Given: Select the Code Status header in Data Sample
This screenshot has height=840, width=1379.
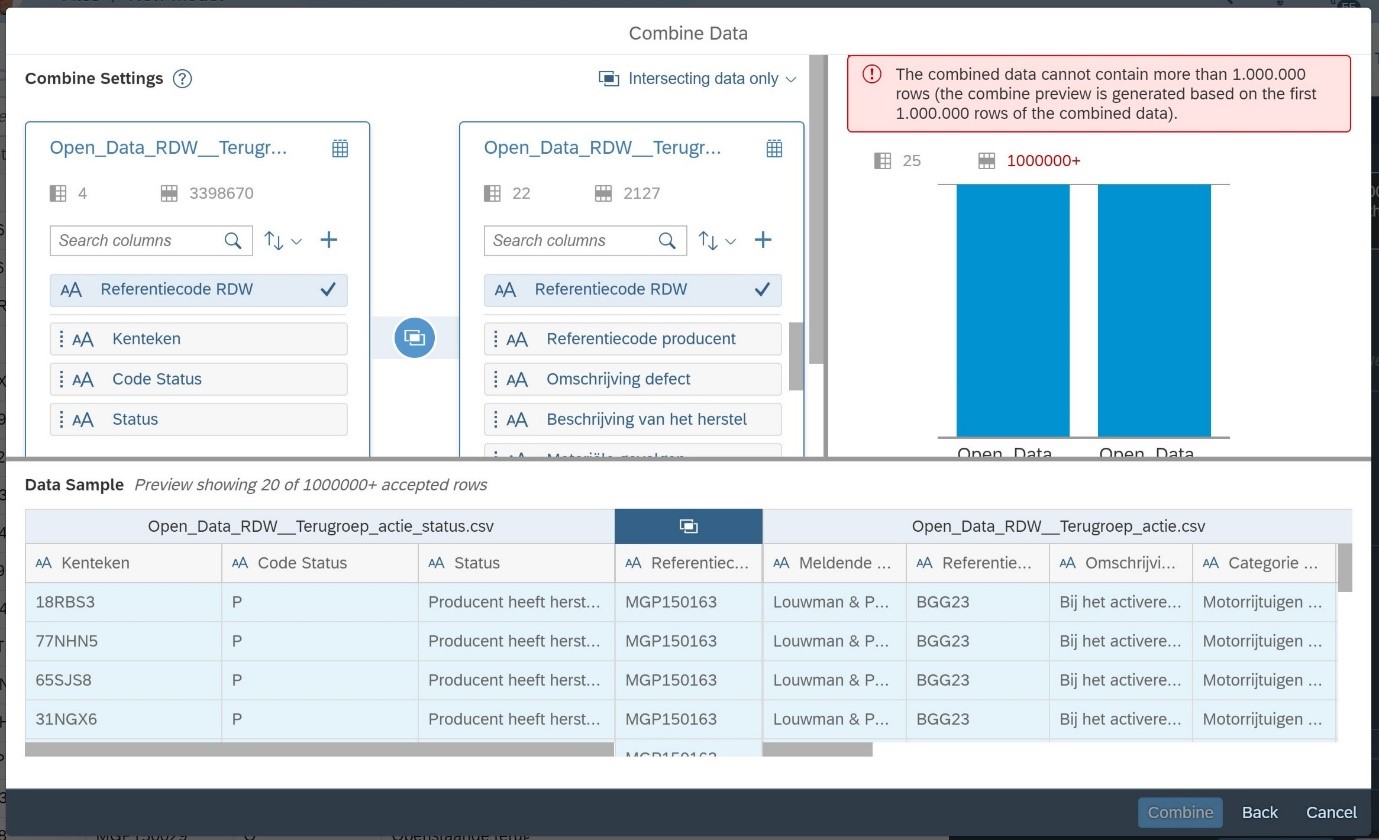Looking at the screenshot, I should 320,563.
